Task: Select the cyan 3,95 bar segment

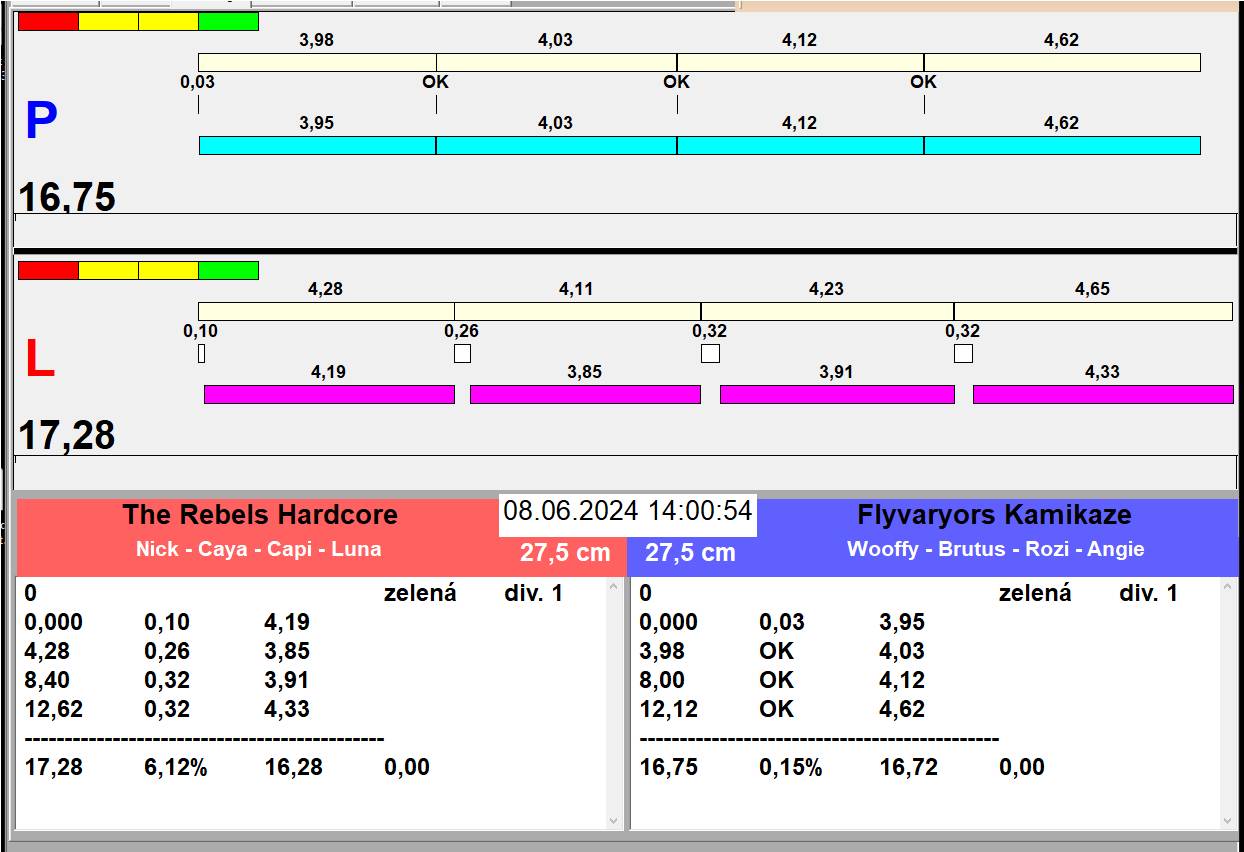Action: [317, 146]
